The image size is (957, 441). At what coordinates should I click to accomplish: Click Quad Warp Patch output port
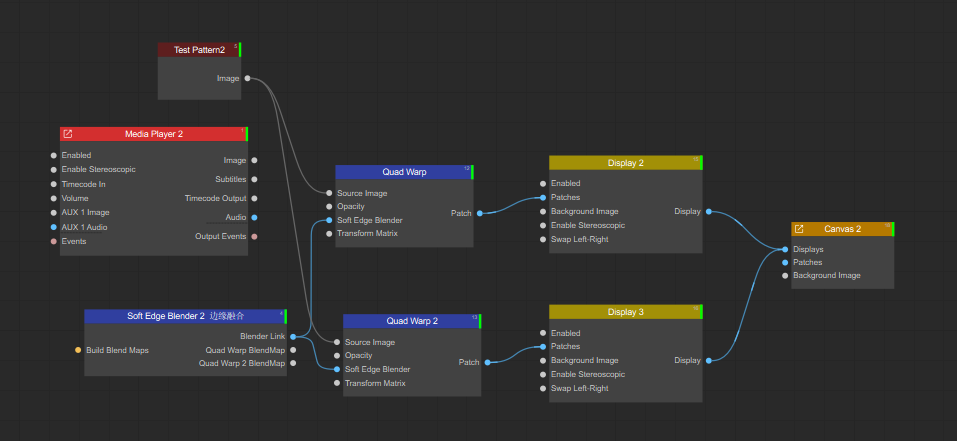tap(480, 213)
